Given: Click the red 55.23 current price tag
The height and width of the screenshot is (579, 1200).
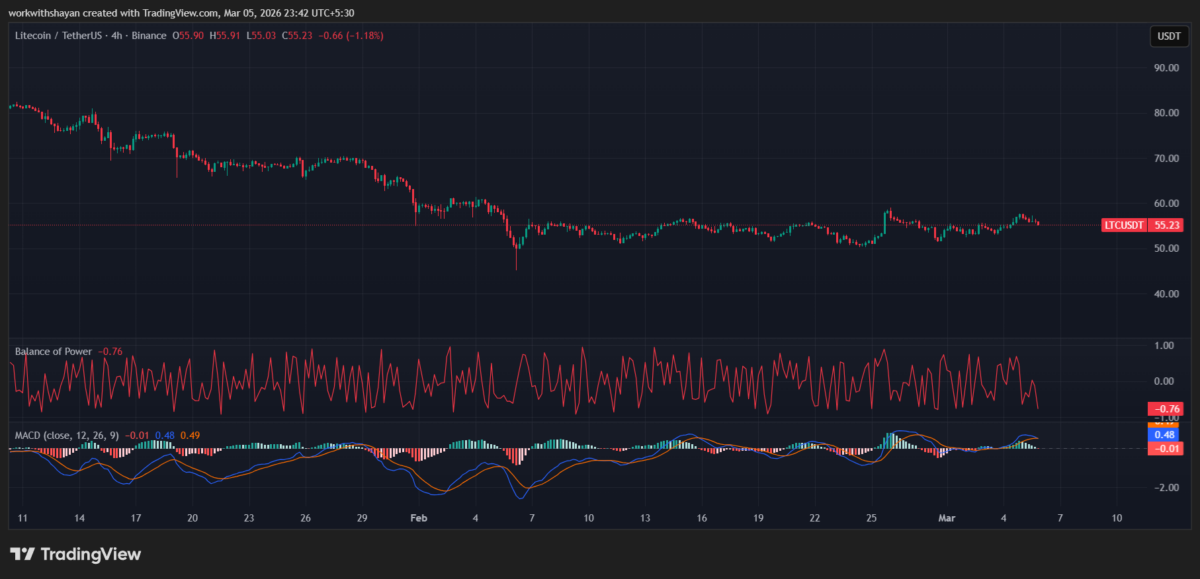Looking at the screenshot, I should [x=1167, y=225].
